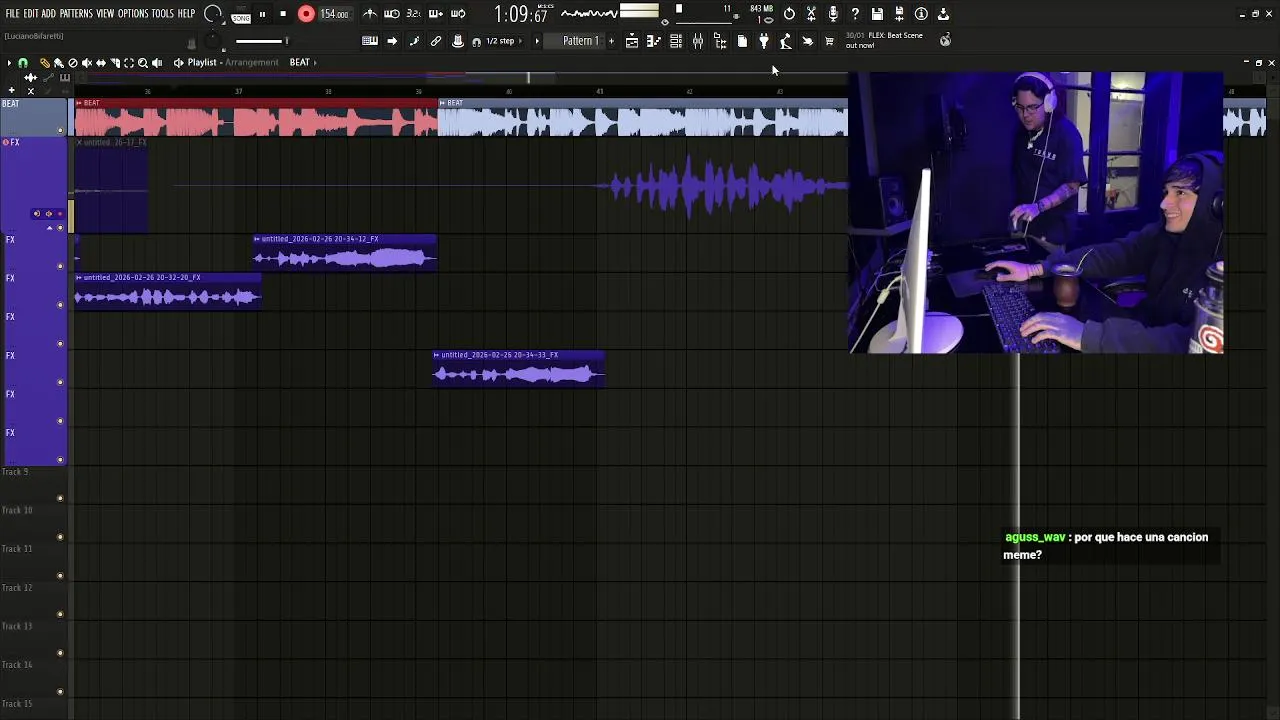Screen dimensions: 1280x720
Task: Open the Playlist view icon
Action: 632,41
